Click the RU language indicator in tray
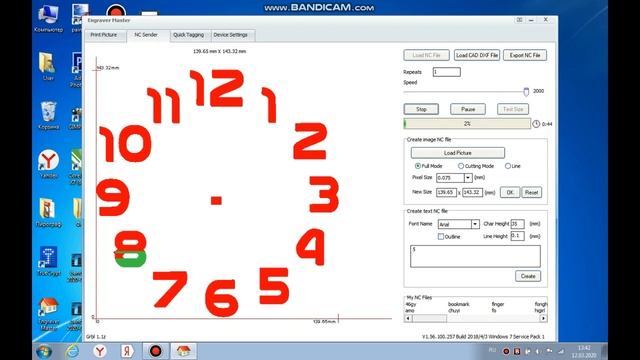Screen dimensions: 640x360 (492, 350)
